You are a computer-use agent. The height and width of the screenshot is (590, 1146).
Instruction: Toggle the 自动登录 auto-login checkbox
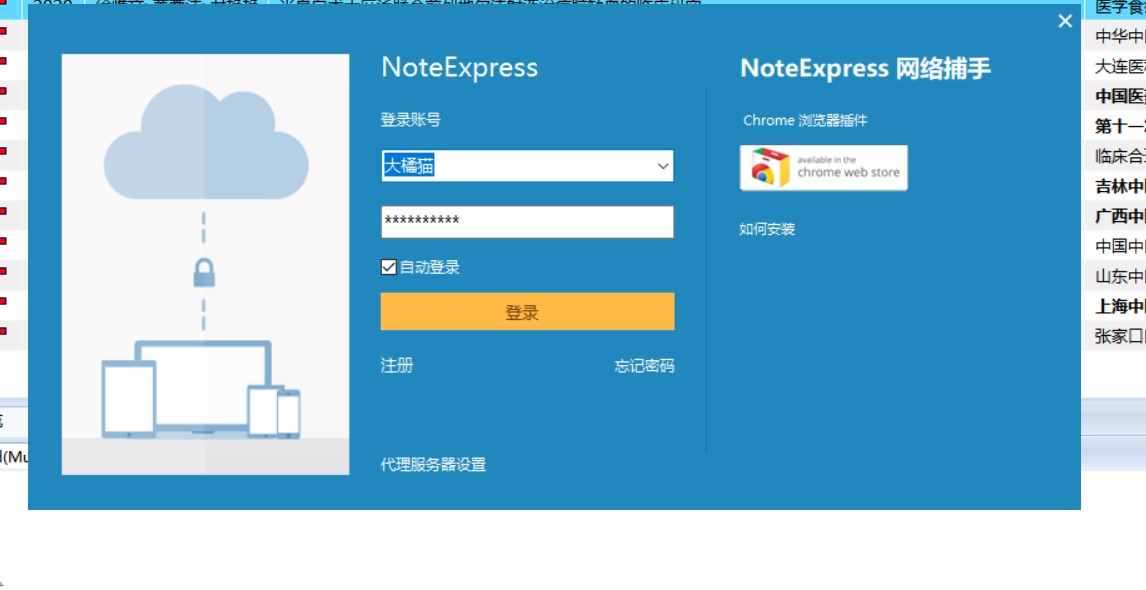pos(389,268)
